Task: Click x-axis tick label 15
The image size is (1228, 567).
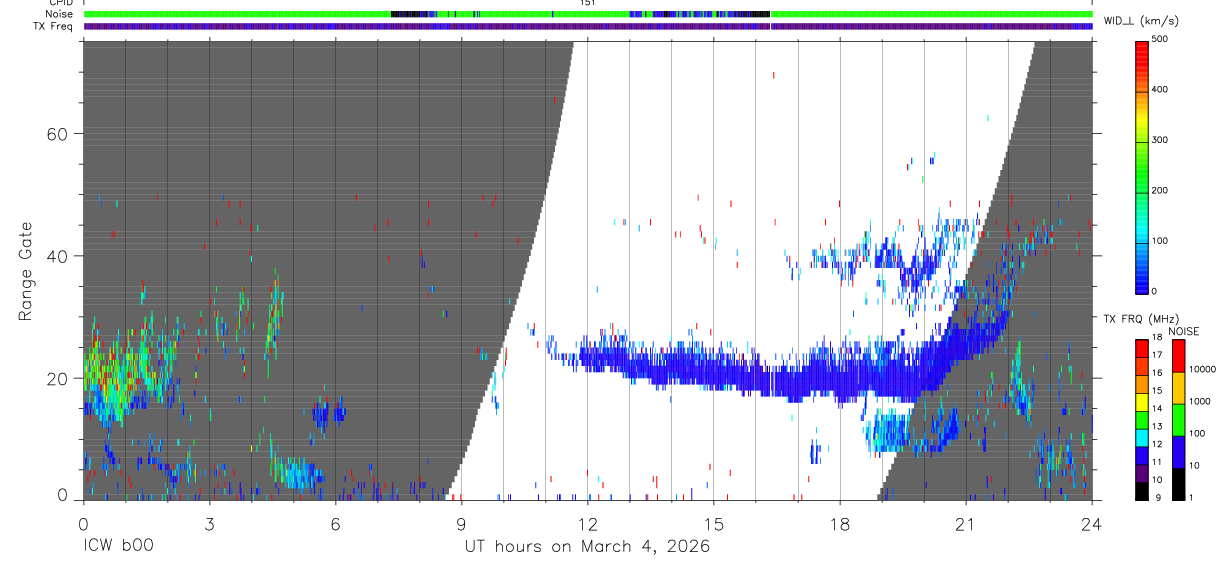Action: pyautogui.click(x=713, y=523)
